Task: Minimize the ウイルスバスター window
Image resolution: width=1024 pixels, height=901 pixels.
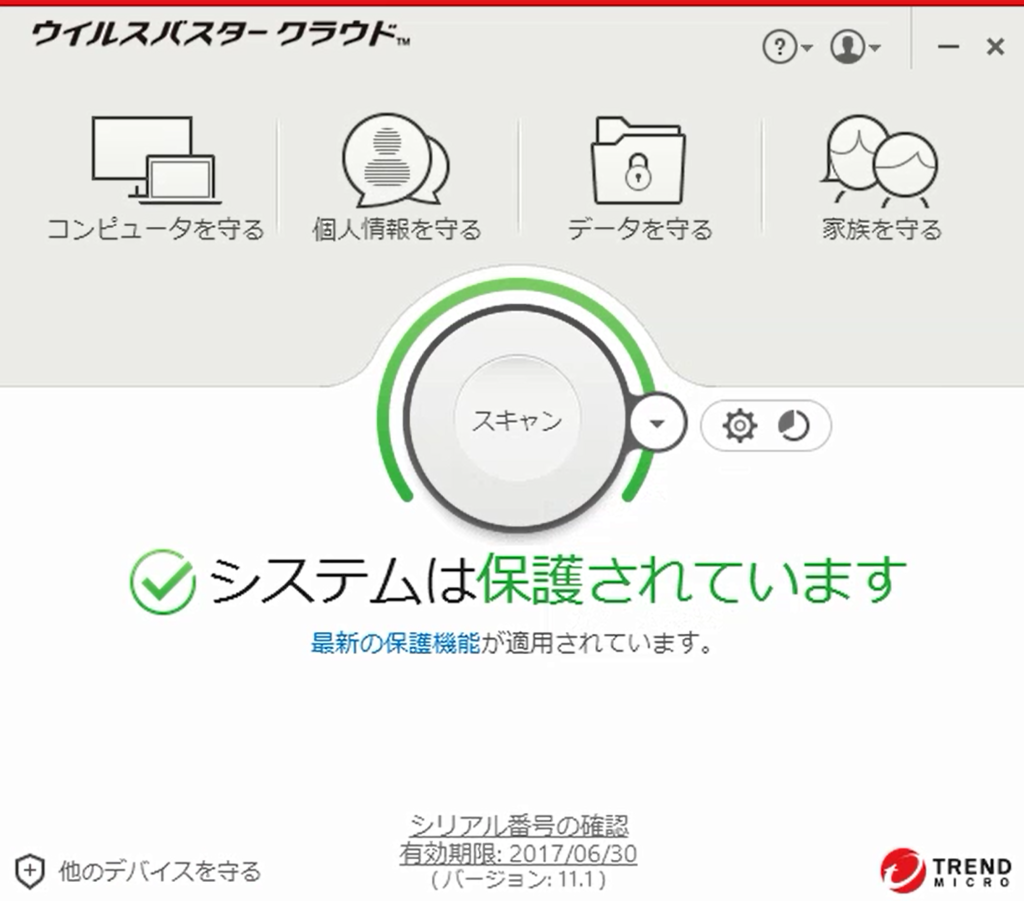Action: (948, 46)
